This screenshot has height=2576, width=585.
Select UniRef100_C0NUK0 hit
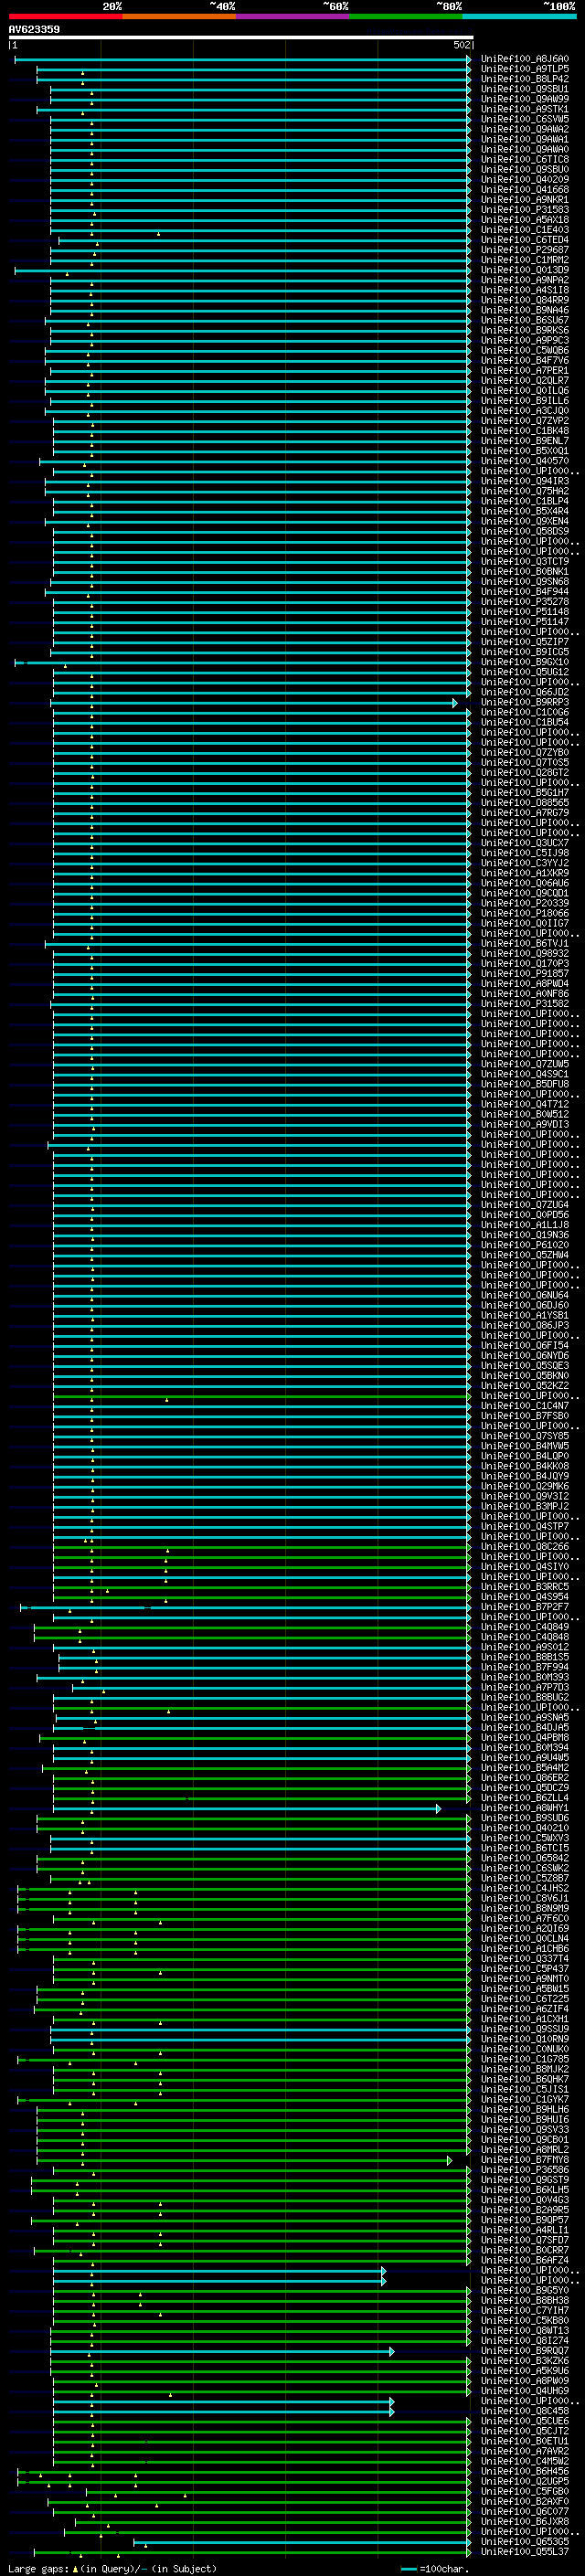pos(525,2049)
